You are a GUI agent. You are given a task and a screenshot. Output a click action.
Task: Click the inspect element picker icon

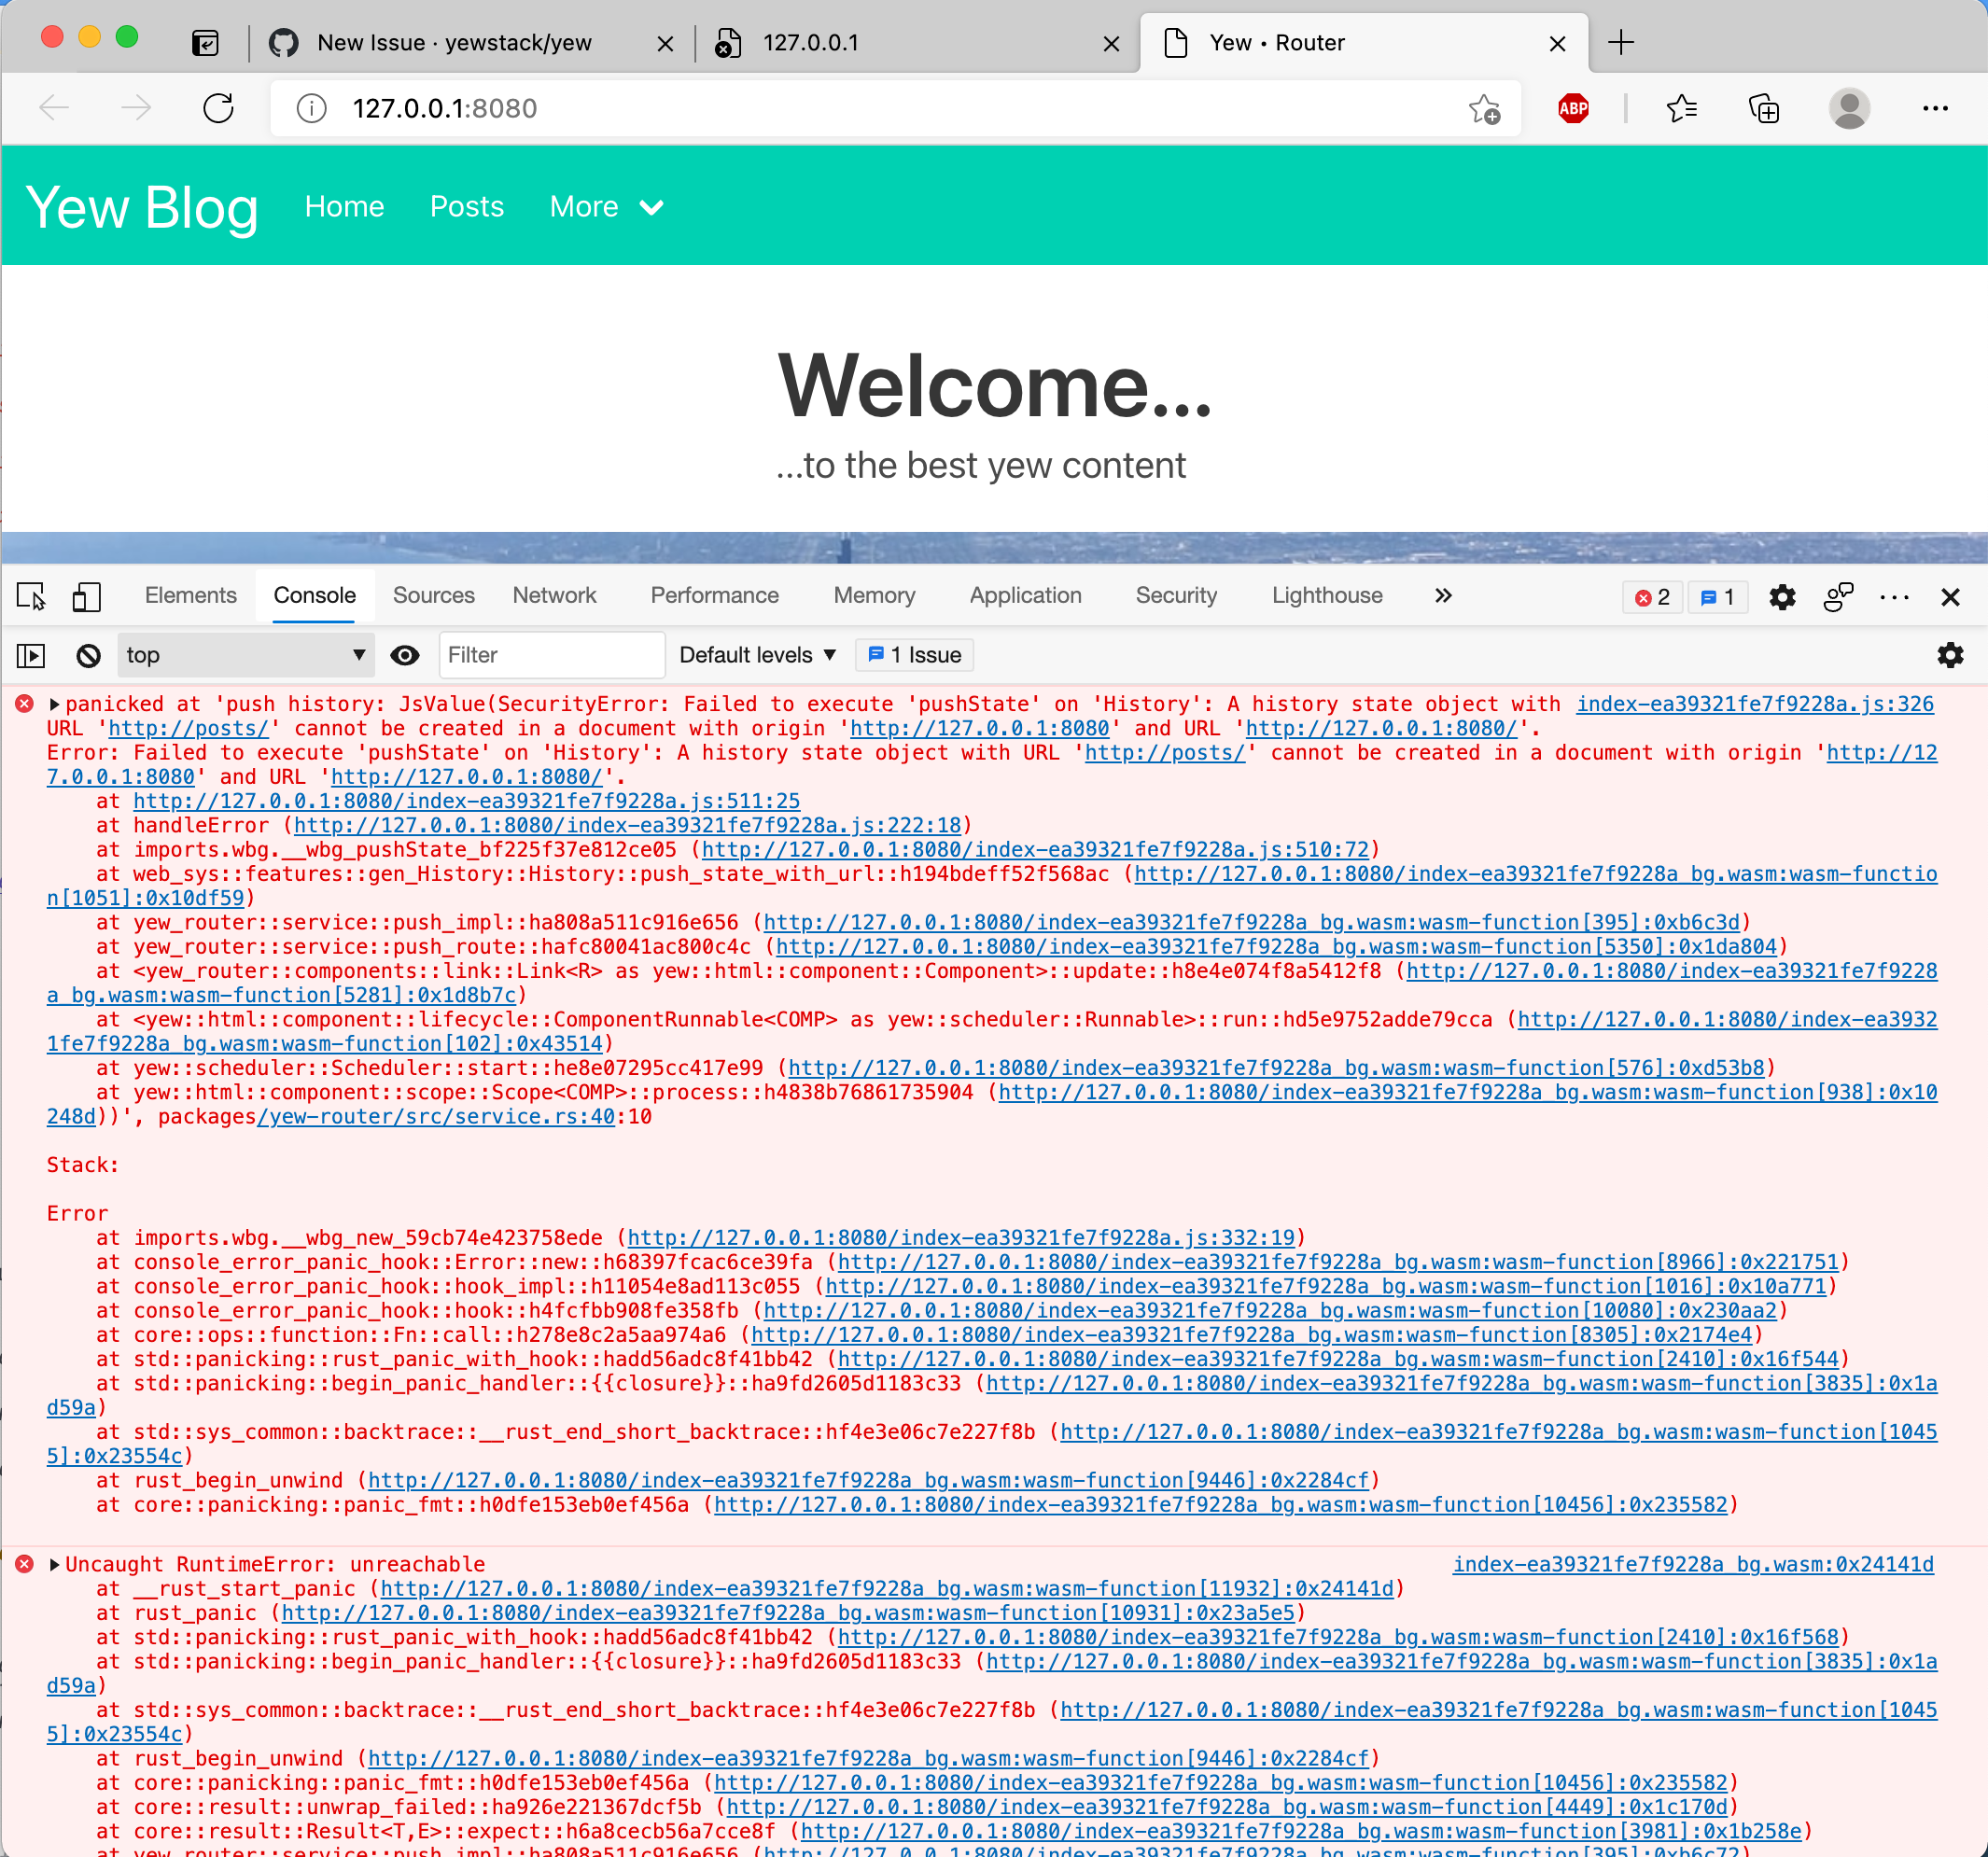tap(31, 597)
